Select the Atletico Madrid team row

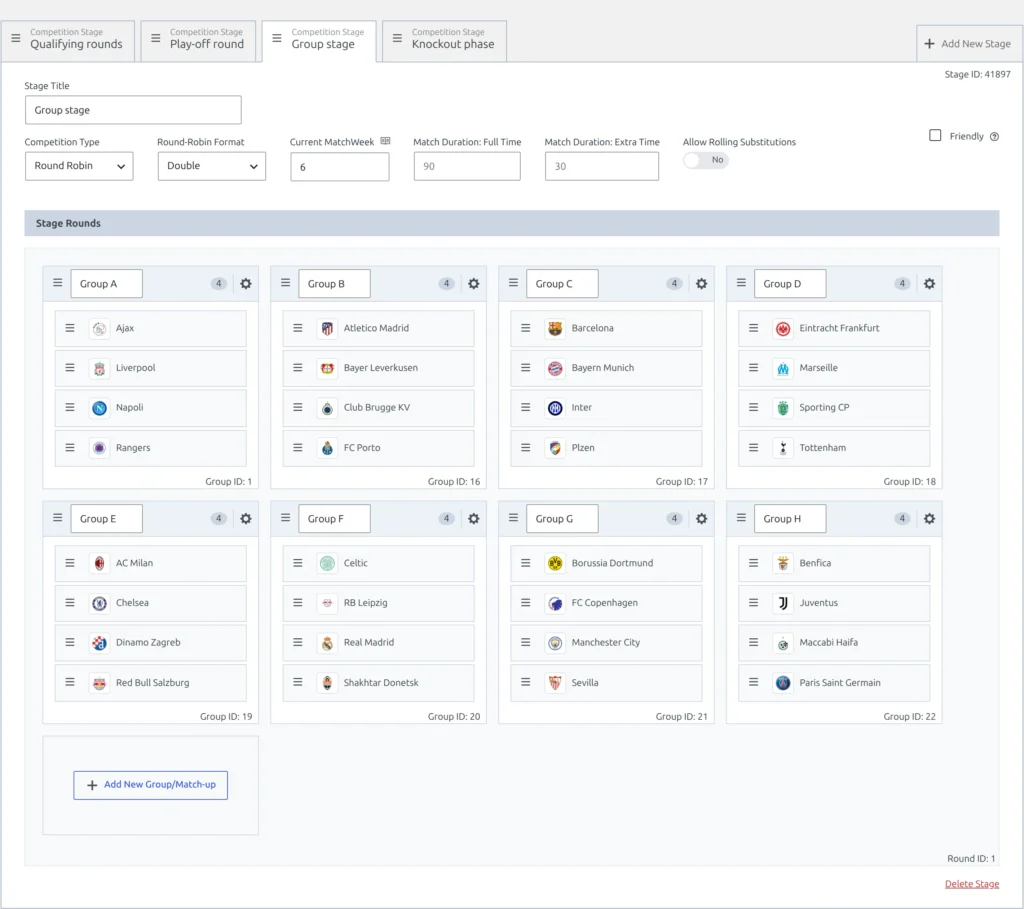point(379,328)
